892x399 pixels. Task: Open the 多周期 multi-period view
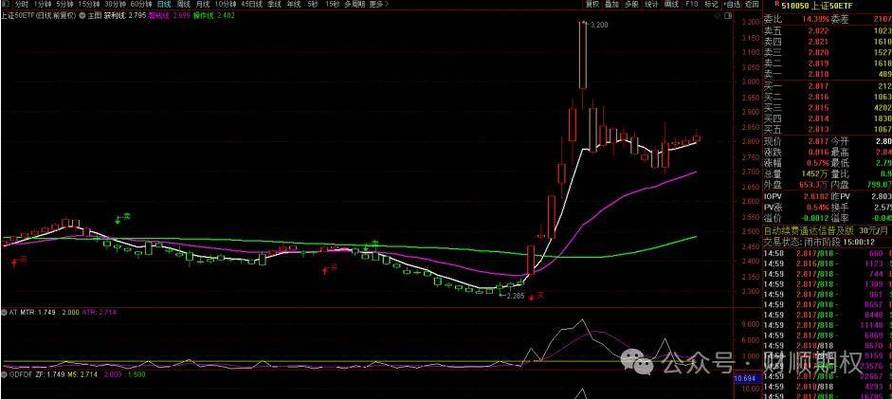pos(356,4)
